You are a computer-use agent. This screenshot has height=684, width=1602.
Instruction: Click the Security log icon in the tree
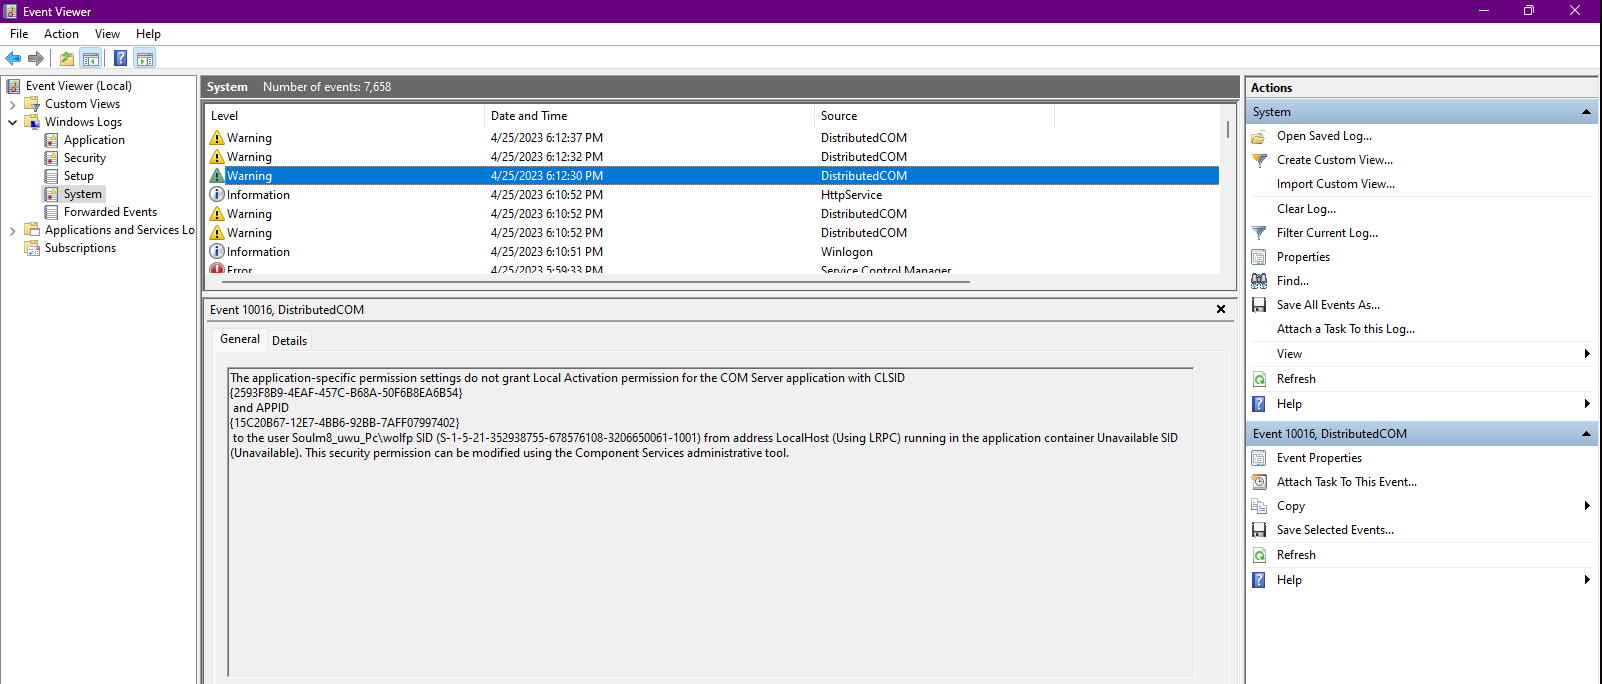(x=51, y=158)
